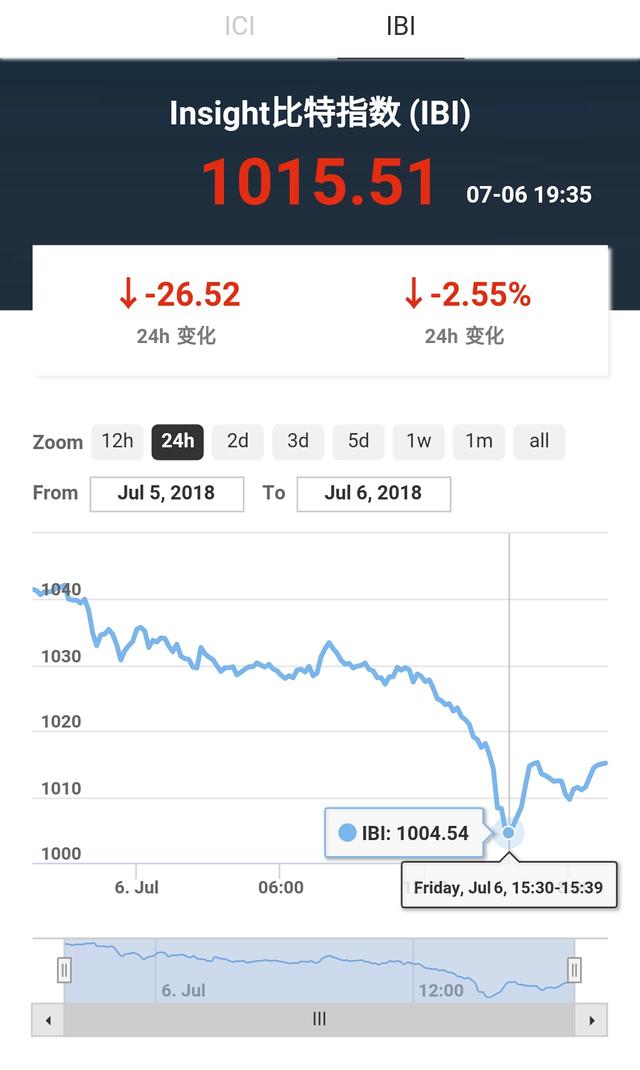Viewport: 640px width, 1070px height.
Task: Click the navigator's left range handle
Action: (x=64, y=968)
